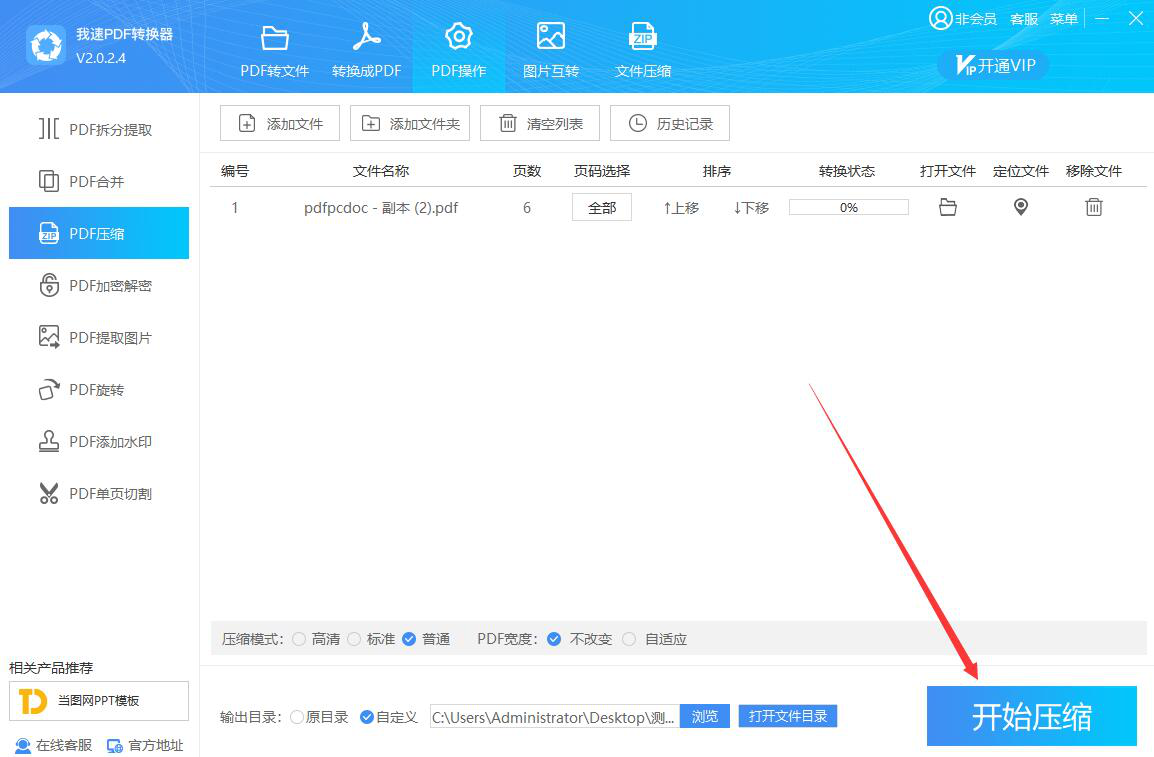This screenshot has height=757, width=1154.
Task: Click the 开通VIP button
Action: (x=994, y=65)
